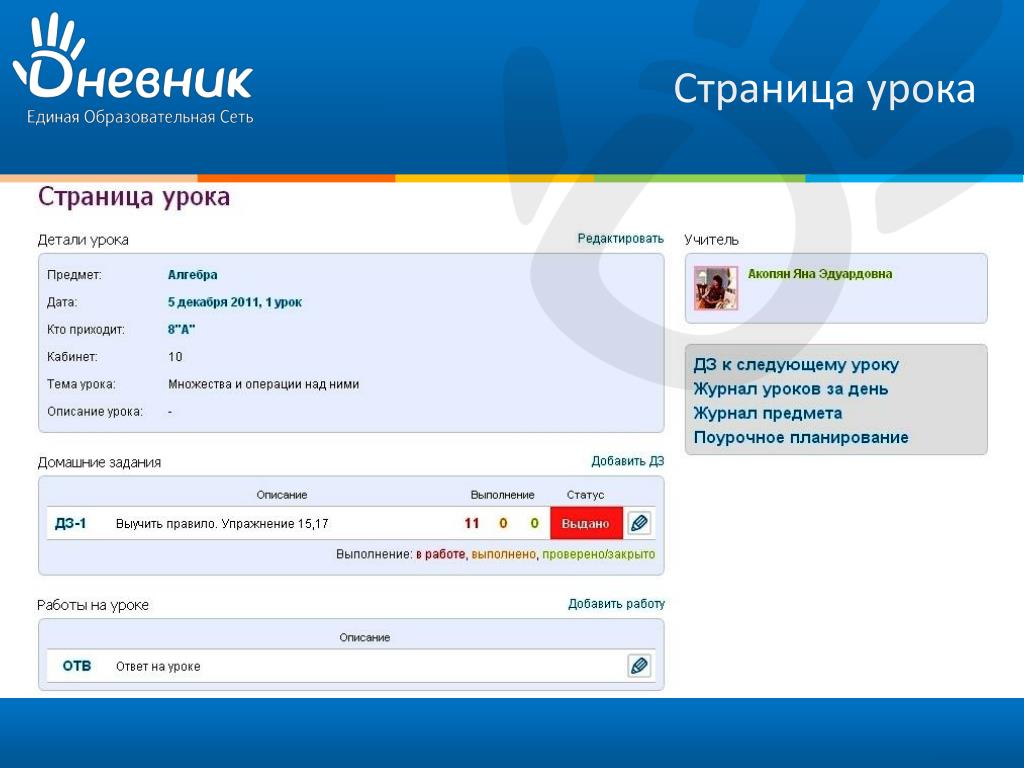Click Добавить работу link
The height and width of the screenshot is (768, 1024).
coord(616,603)
